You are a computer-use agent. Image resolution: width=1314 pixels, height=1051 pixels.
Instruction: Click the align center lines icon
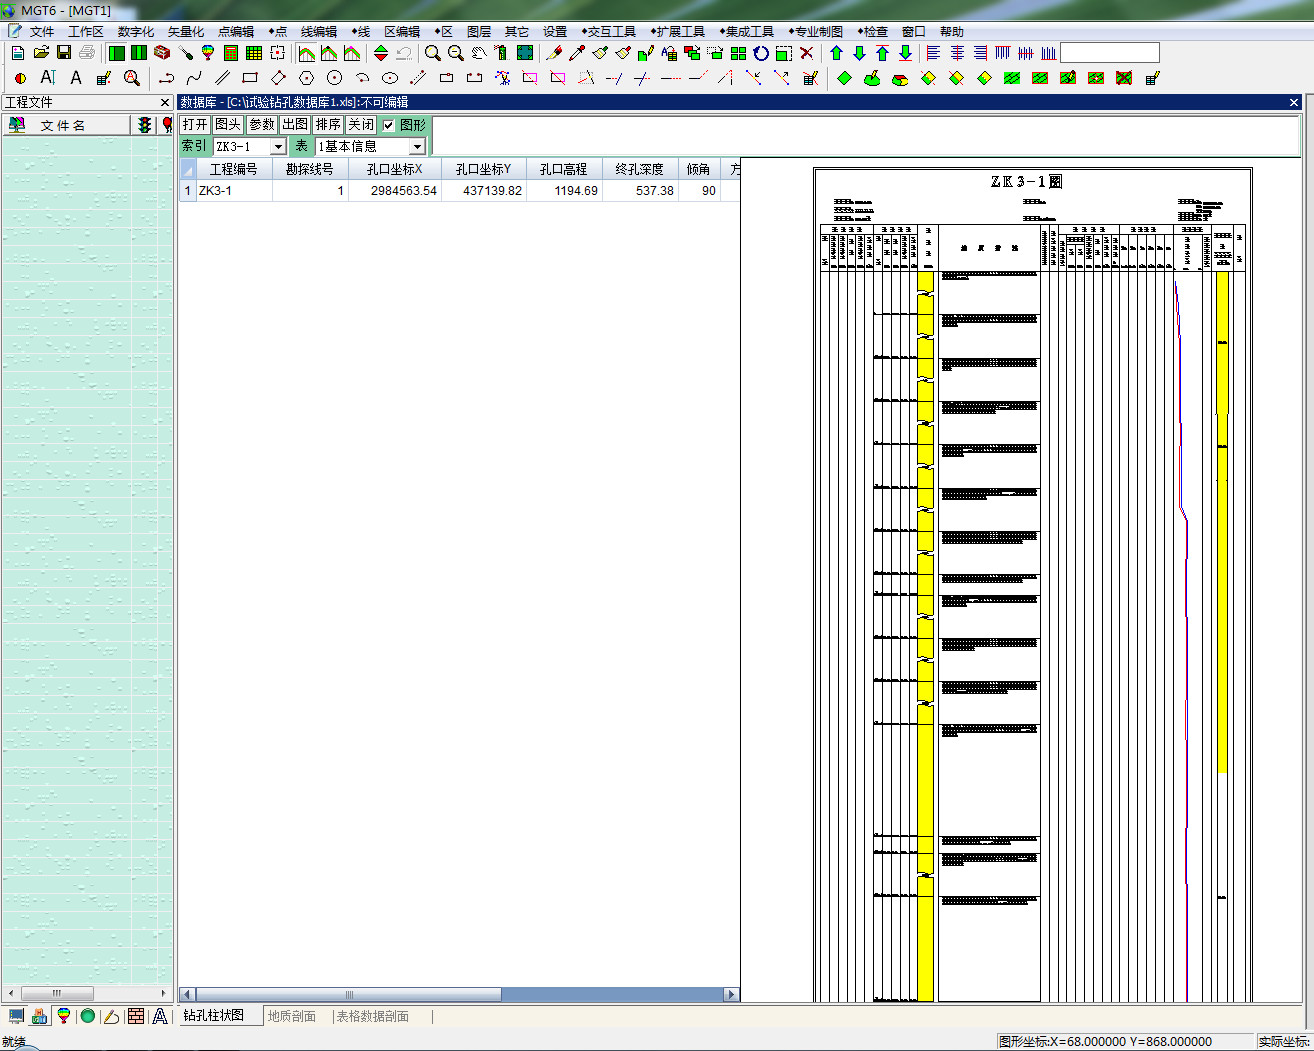tap(957, 53)
